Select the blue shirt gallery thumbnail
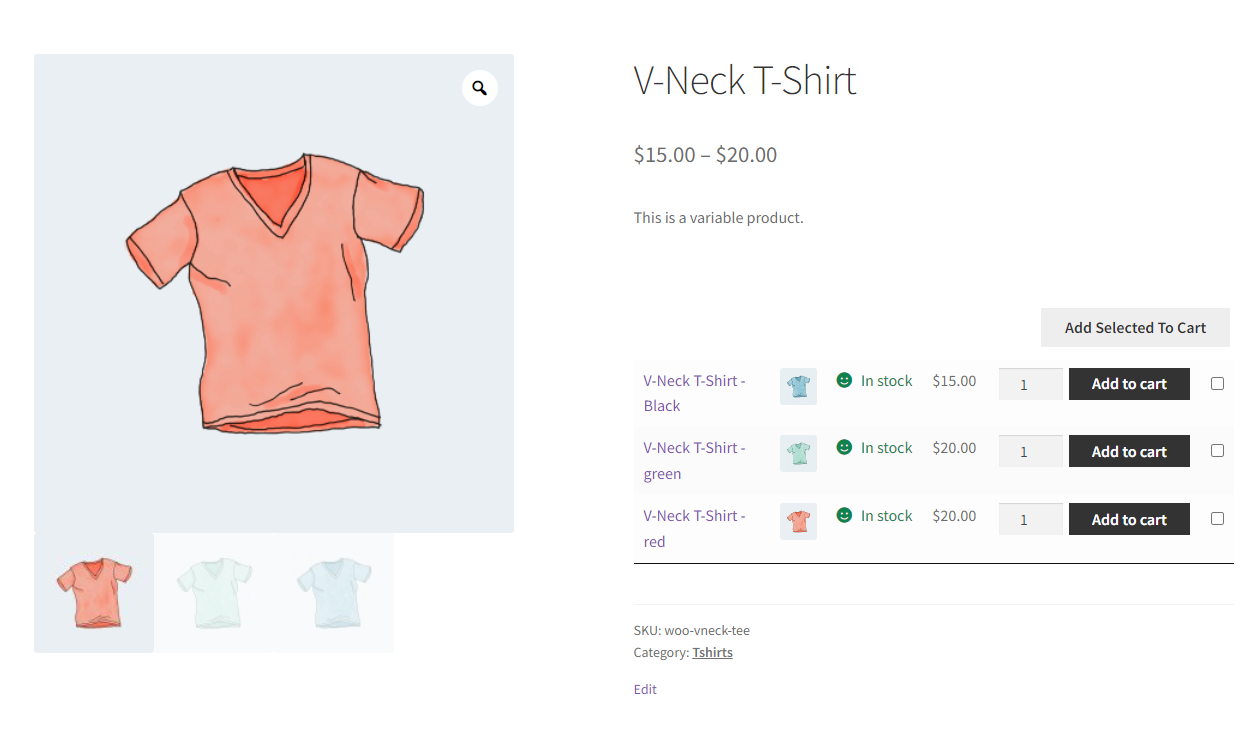Screen dimensions: 1260x729 coord(334,593)
